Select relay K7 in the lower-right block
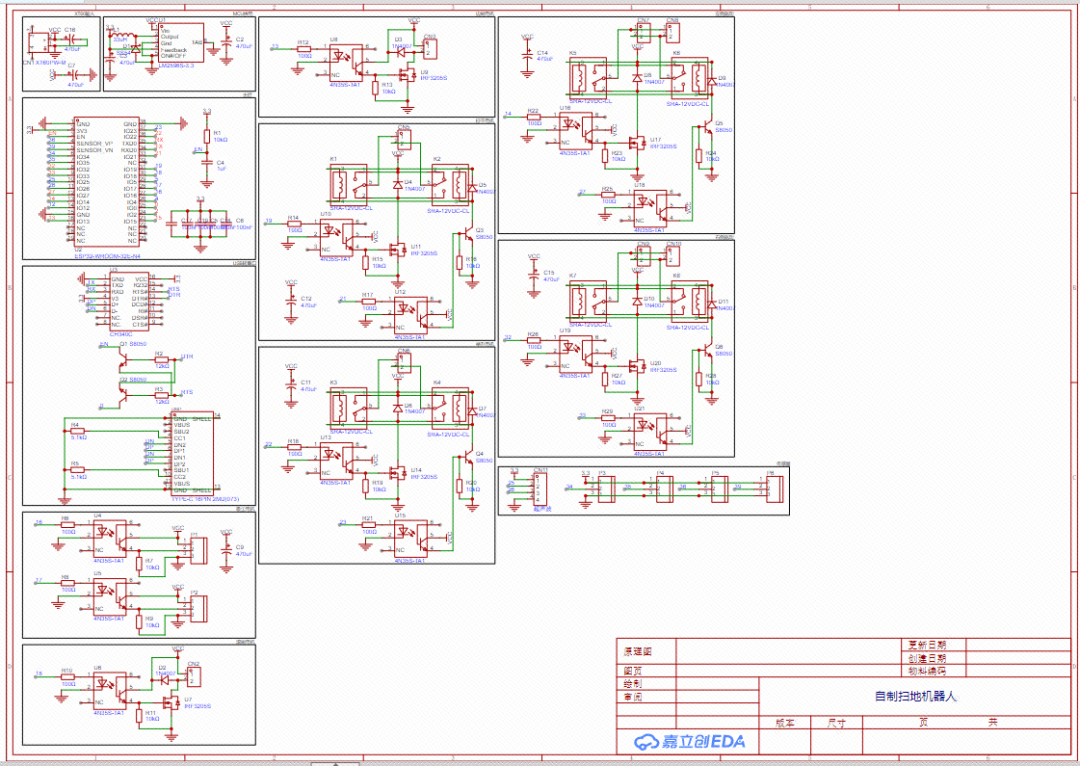Screen dimensions: 1080x766 582,299
